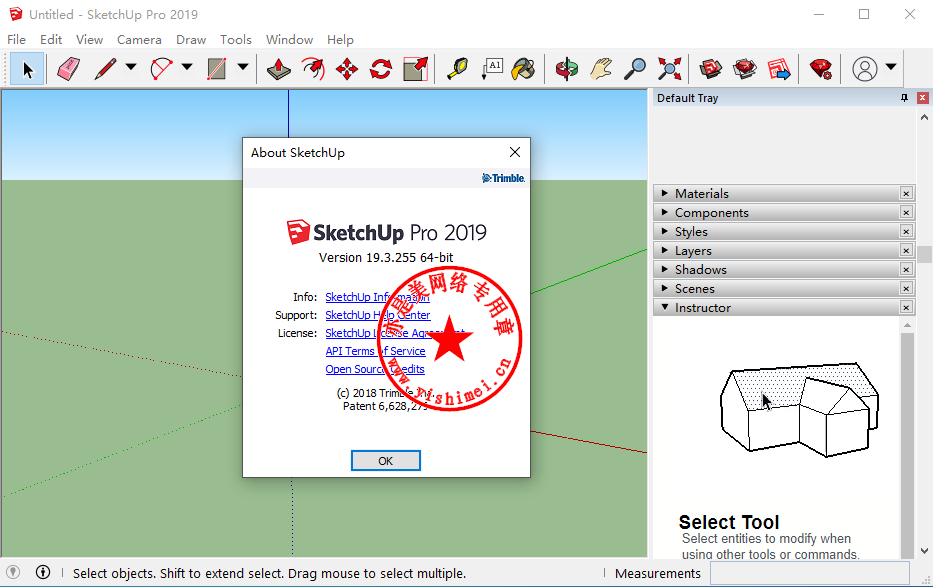The height and width of the screenshot is (587, 933).
Task: Click OK in the About SketchUp dialog
Action: tap(386, 460)
